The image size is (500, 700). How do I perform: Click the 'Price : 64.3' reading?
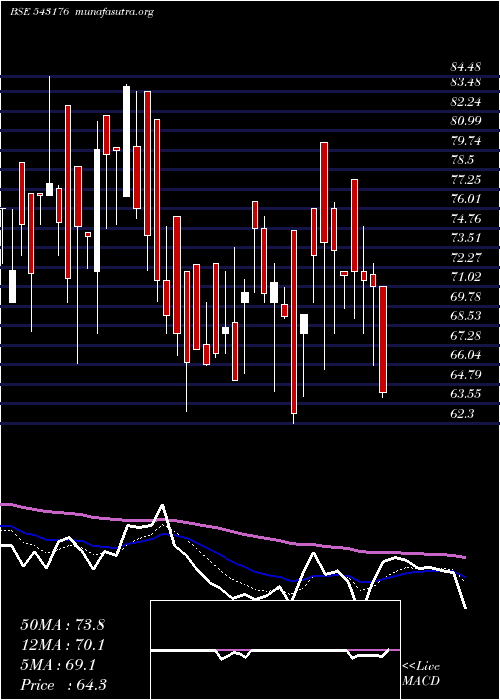coord(63,684)
